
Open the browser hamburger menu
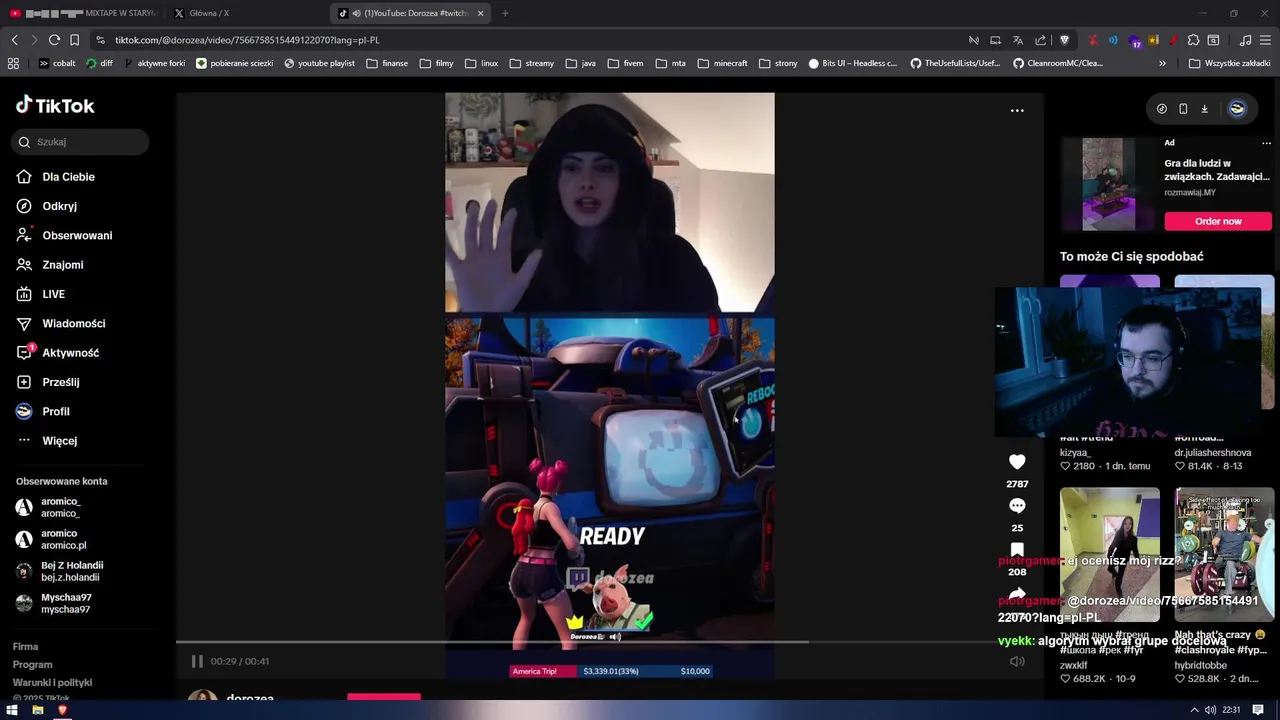[1266, 40]
